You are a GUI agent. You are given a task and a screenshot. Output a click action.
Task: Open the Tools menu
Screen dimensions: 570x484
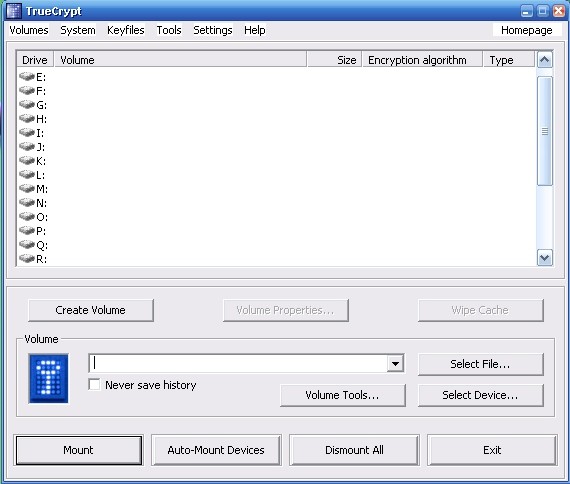pyautogui.click(x=169, y=30)
